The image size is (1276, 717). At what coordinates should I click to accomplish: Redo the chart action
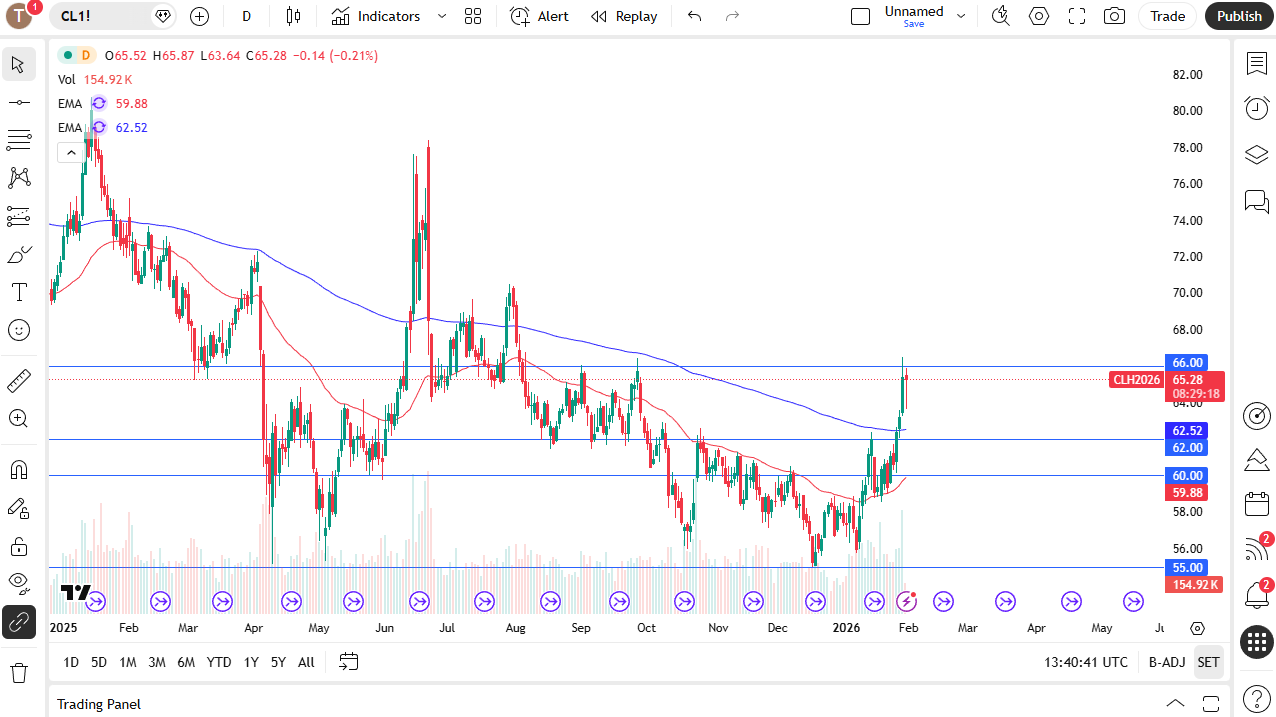pyautogui.click(x=732, y=16)
